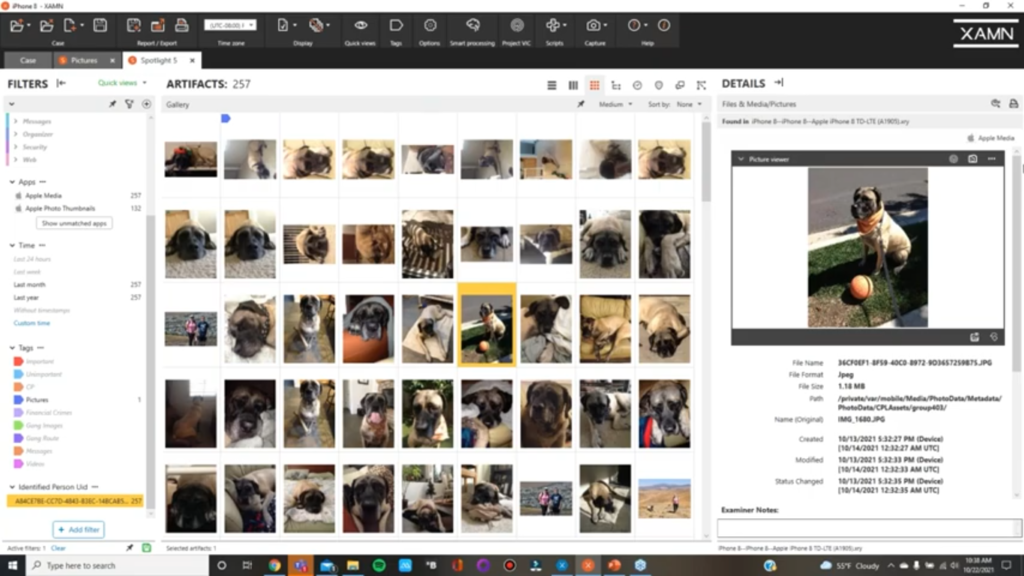Screen dimensions: 1024x576
Task: Collapse the Apps filter section
Action: (x=12, y=182)
